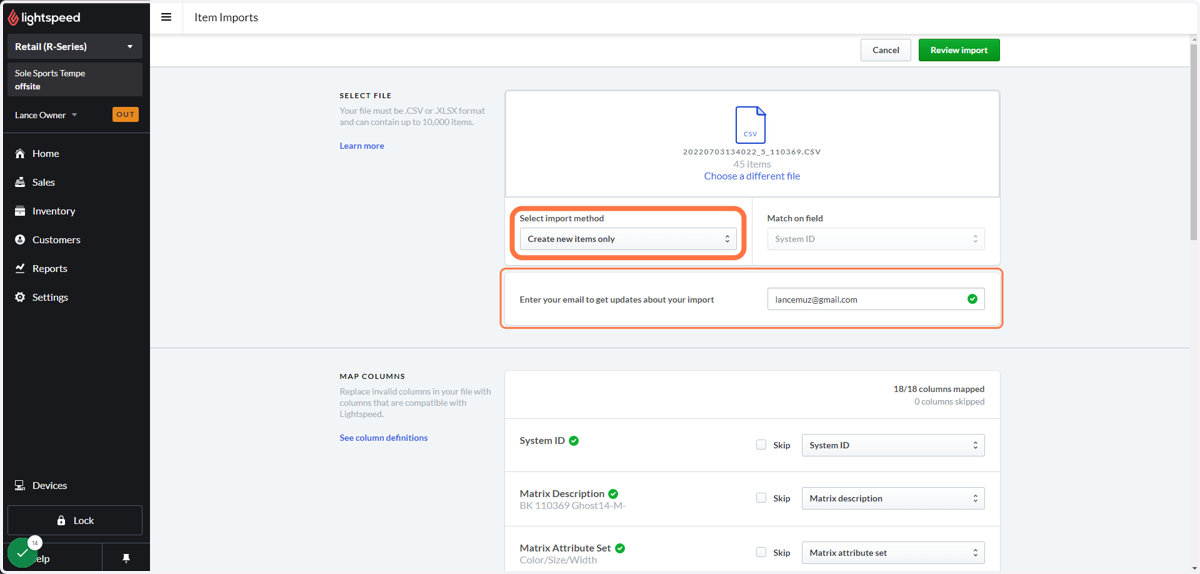
Task: Click the Sole Sports Tempe offsite shop
Action: click(x=75, y=80)
